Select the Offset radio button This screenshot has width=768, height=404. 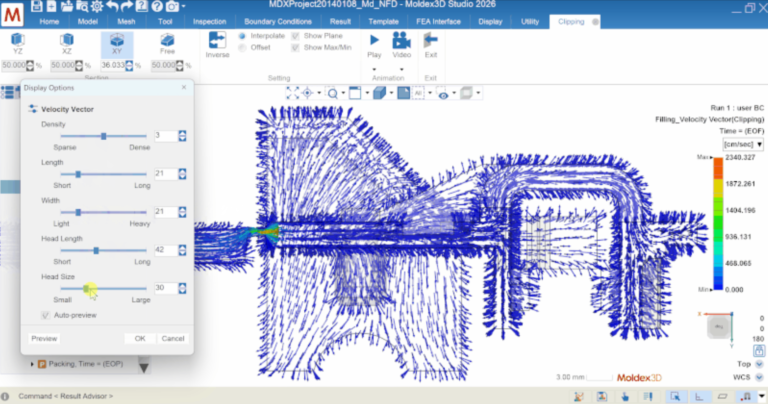[x=242, y=48]
